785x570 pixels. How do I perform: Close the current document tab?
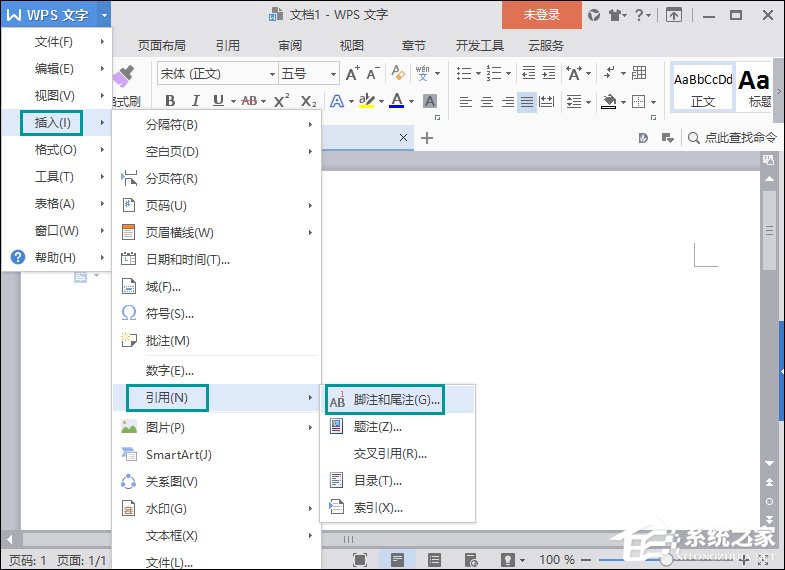point(404,137)
